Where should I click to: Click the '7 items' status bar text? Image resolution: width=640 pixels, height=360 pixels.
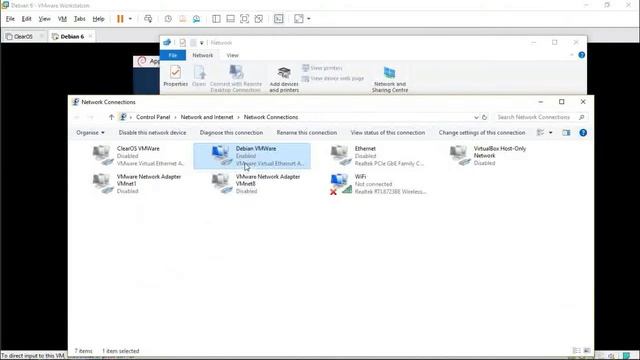pos(83,351)
